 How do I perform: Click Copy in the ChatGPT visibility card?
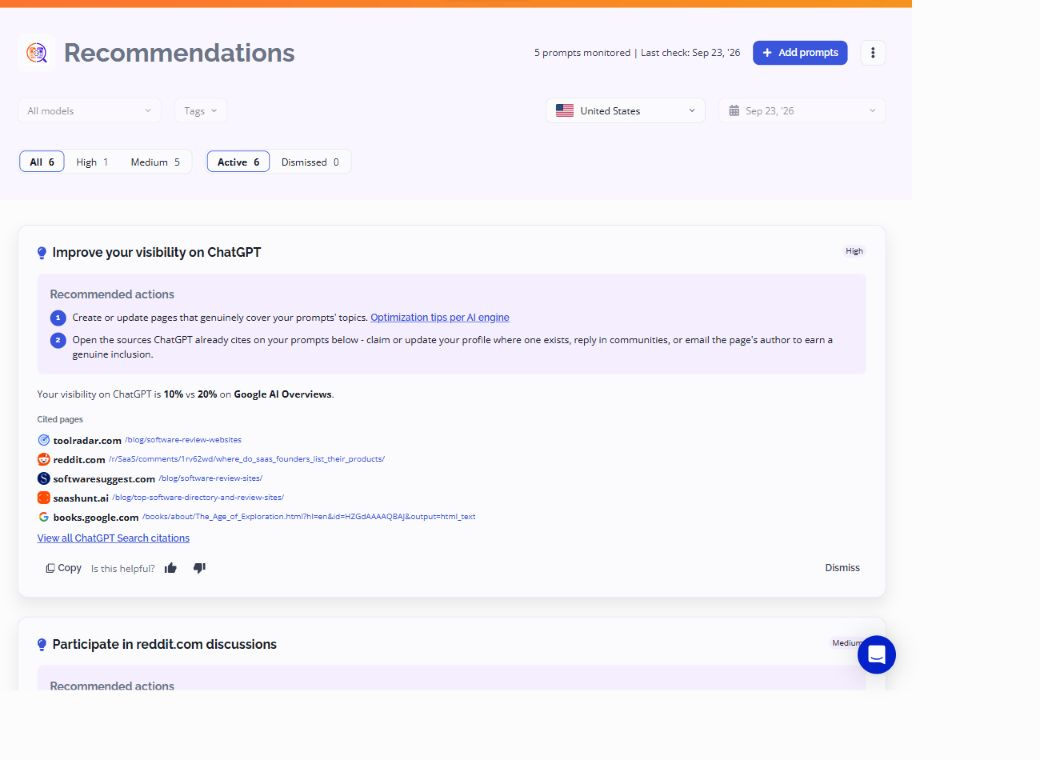(64, 568)
